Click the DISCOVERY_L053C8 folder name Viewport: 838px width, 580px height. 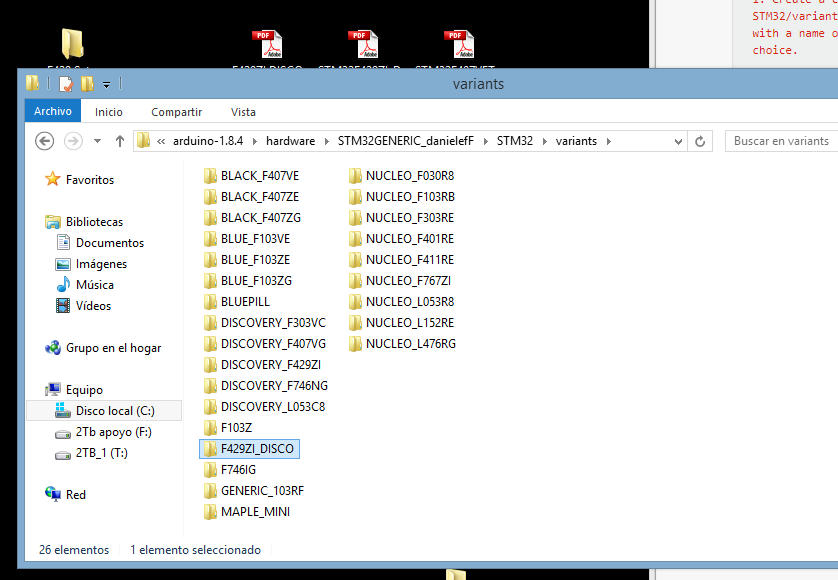point(273,407)
